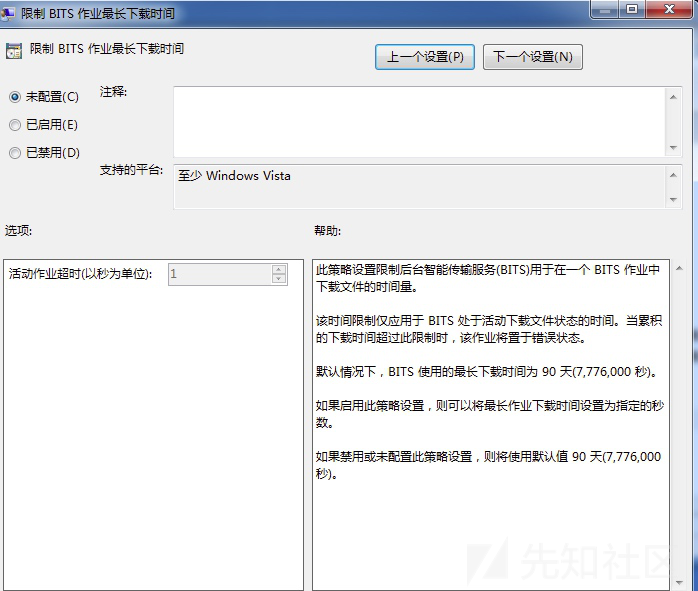The width and height of the screenshot is (698, 591).
Task: Maximize the policy settings window
Action: 632,10
